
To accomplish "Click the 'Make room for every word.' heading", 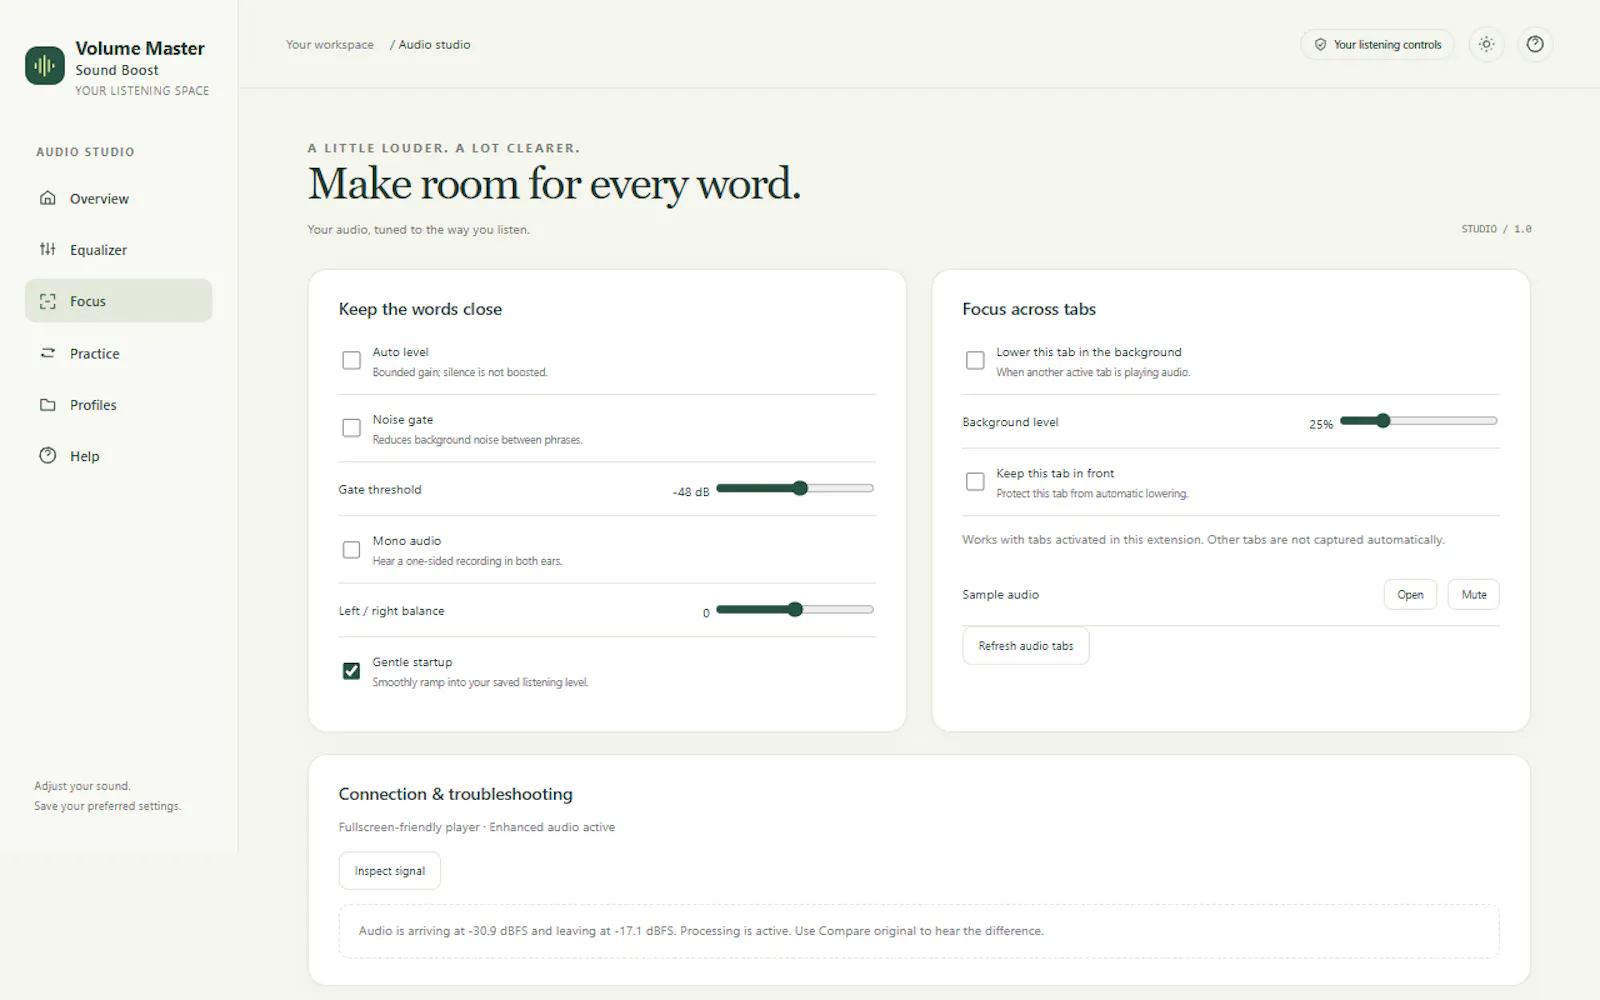I will click(x=554, y=184).
